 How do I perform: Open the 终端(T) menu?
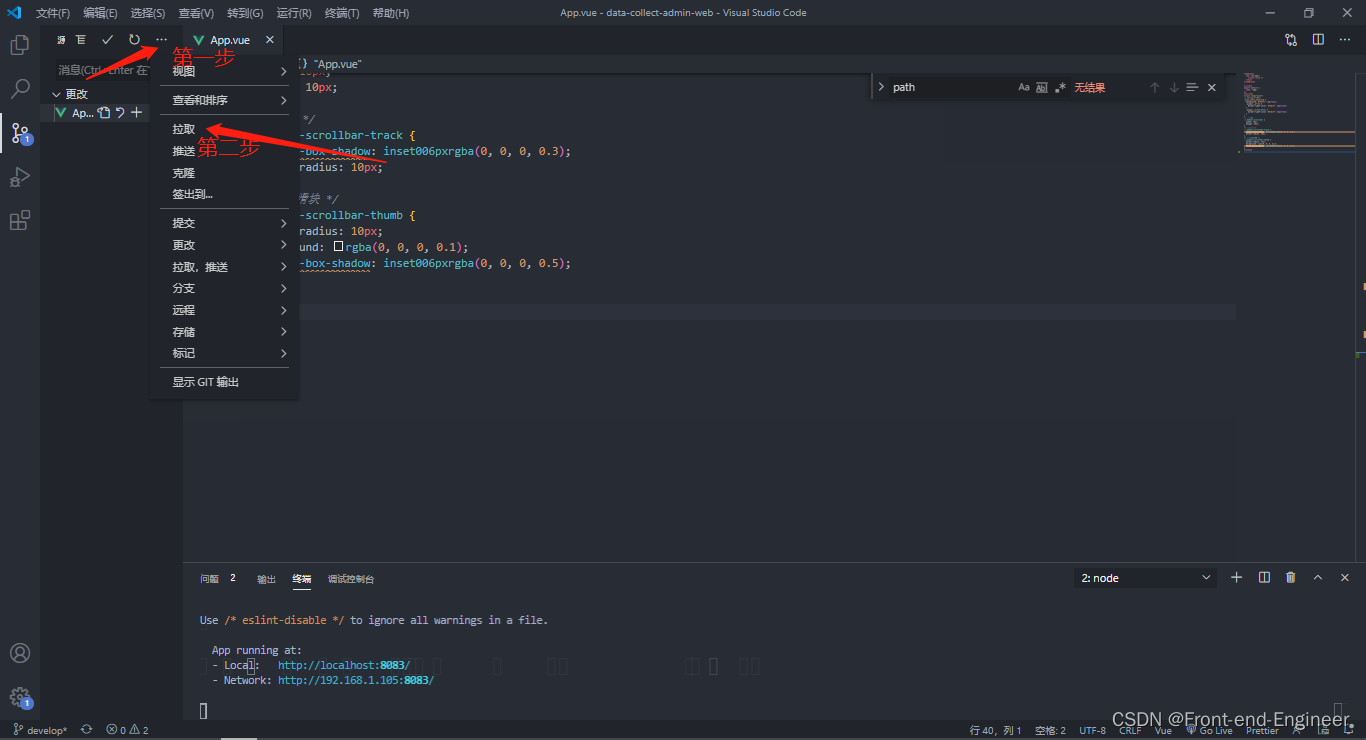[342, 13]
